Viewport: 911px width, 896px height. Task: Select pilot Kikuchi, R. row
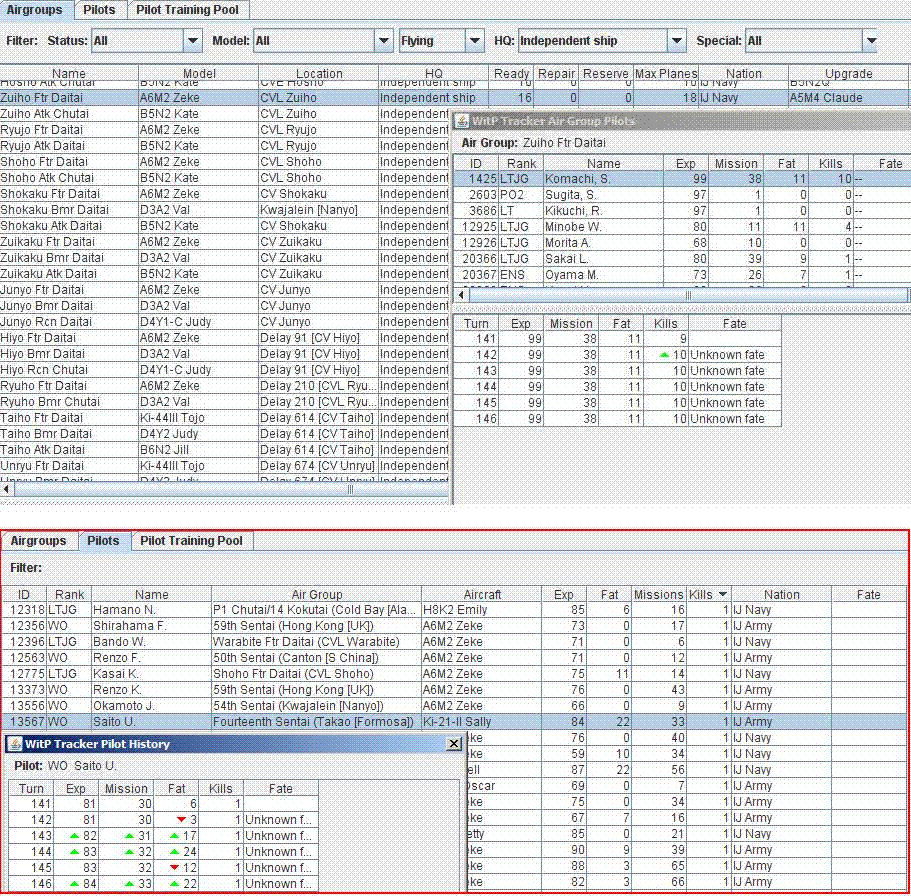coord(682,211)
